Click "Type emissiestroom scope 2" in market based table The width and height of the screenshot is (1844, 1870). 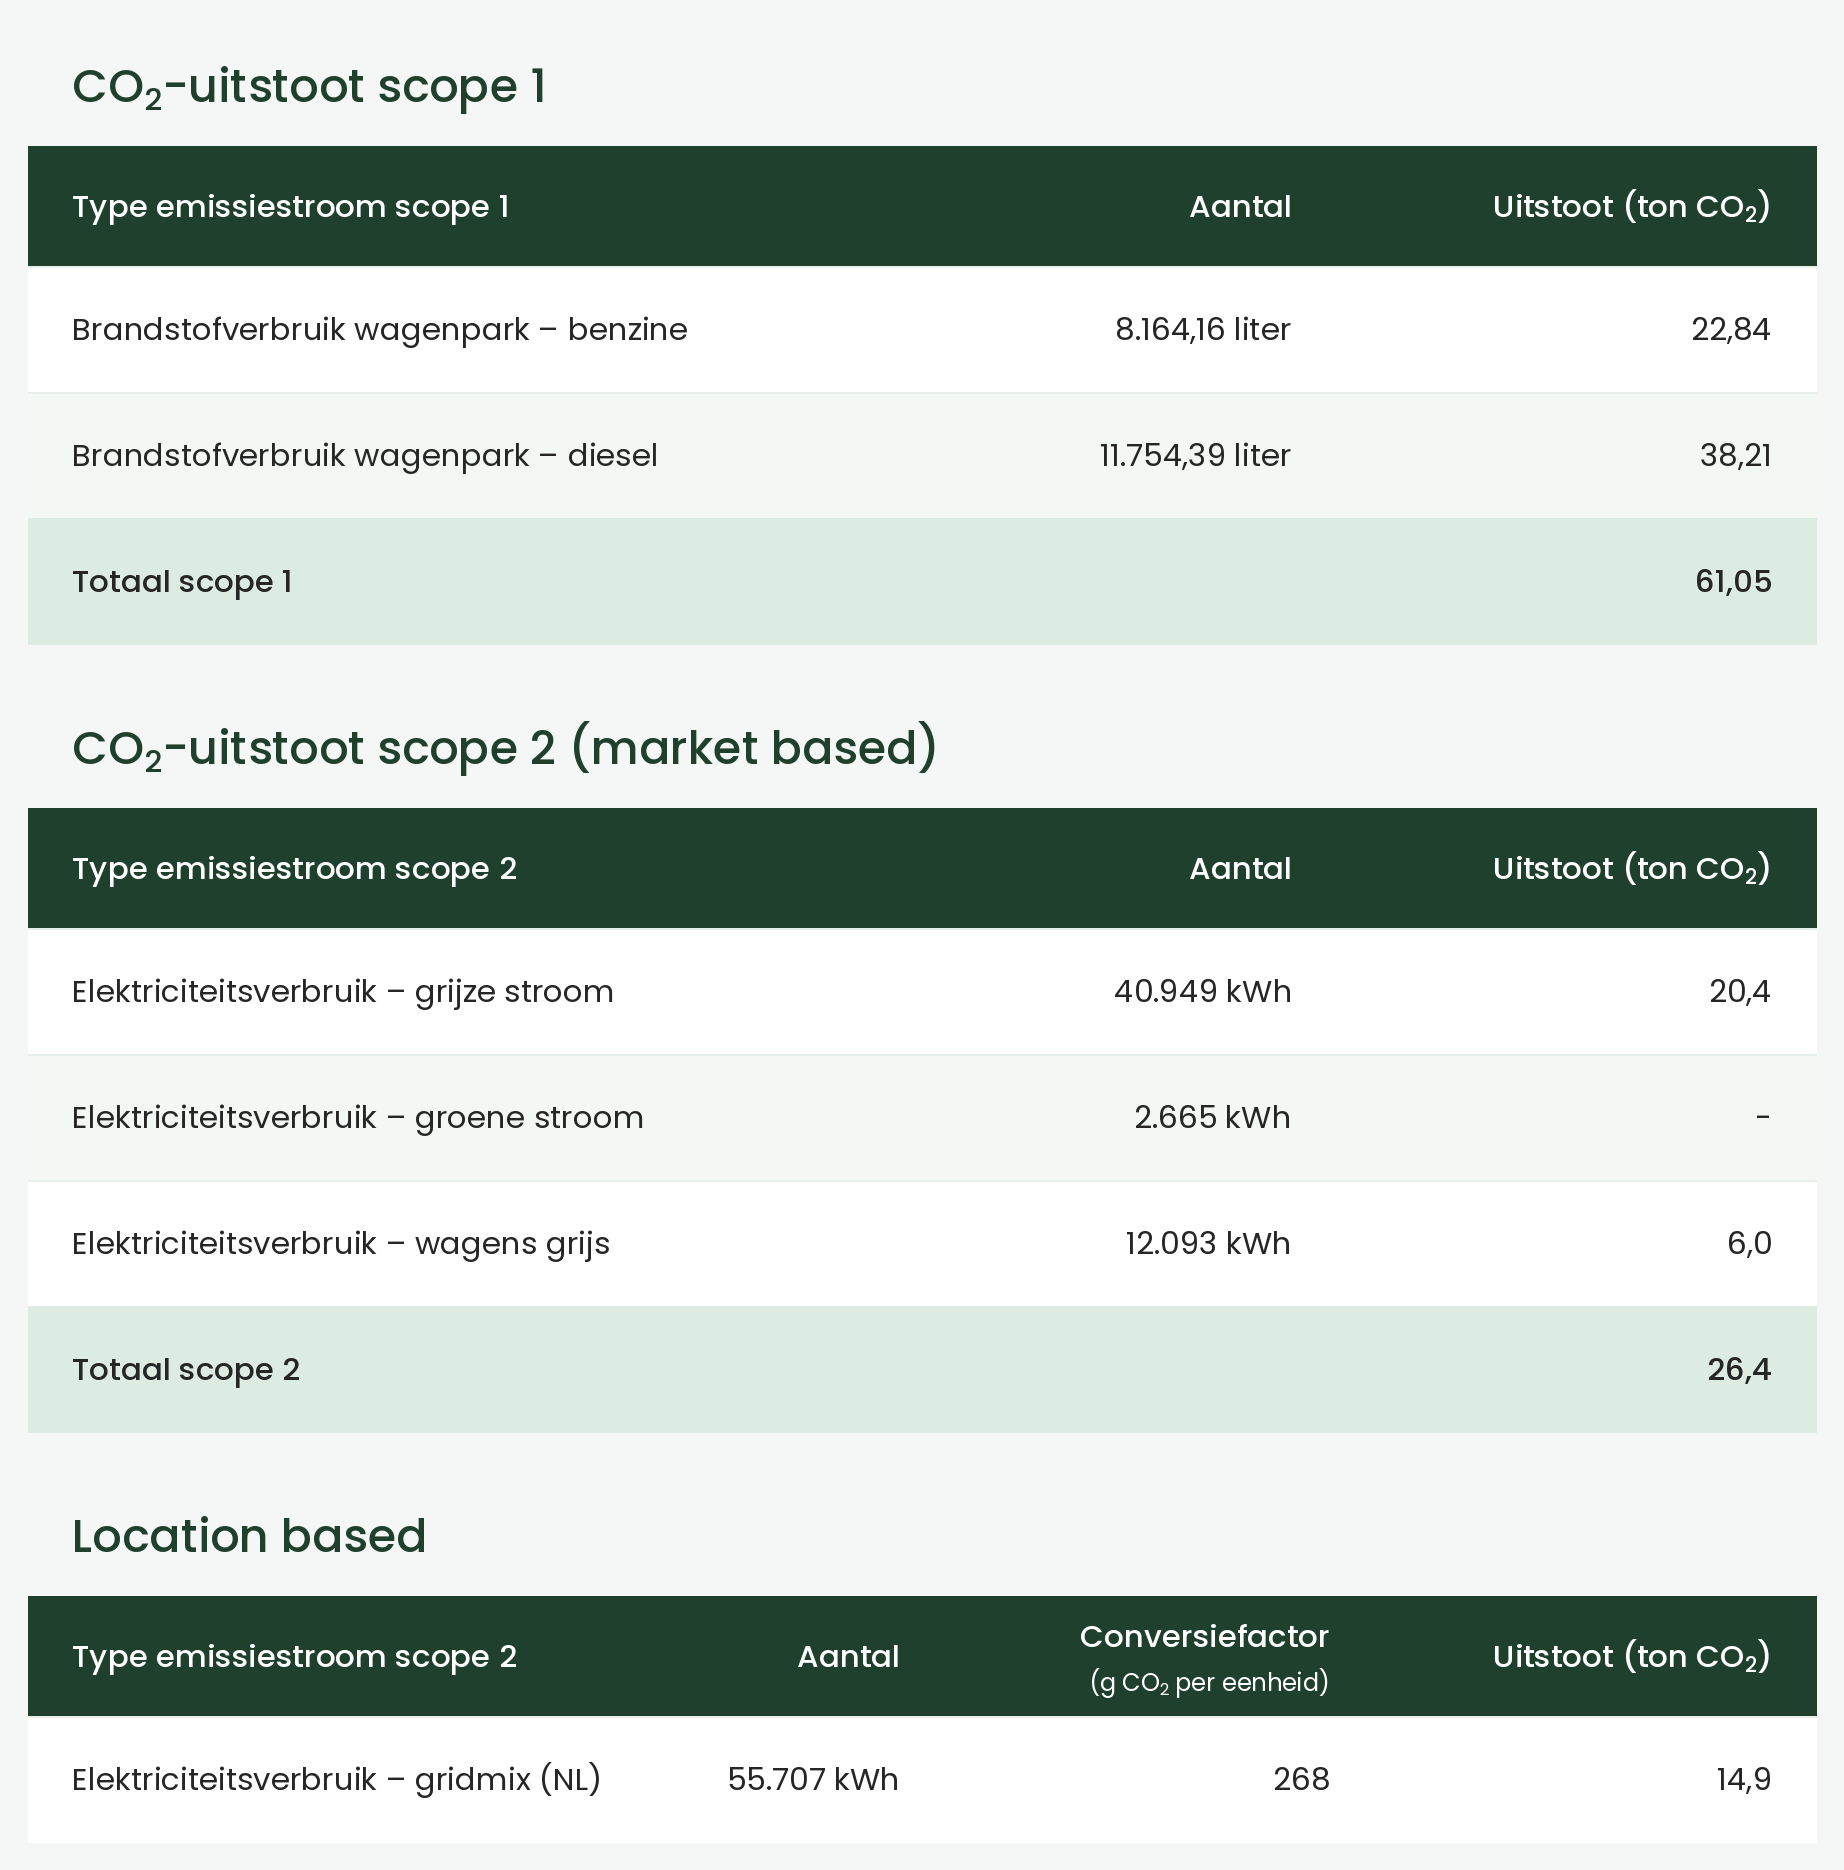tap(295, 869)
